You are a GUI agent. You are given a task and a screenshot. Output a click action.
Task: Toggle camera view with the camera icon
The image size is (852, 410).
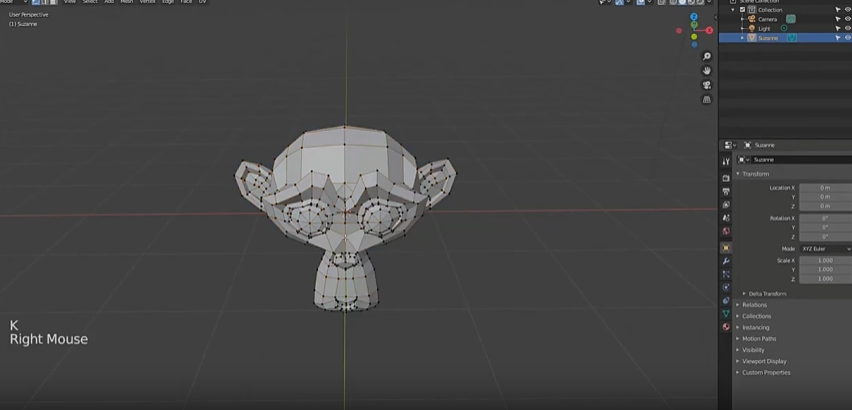707,85
